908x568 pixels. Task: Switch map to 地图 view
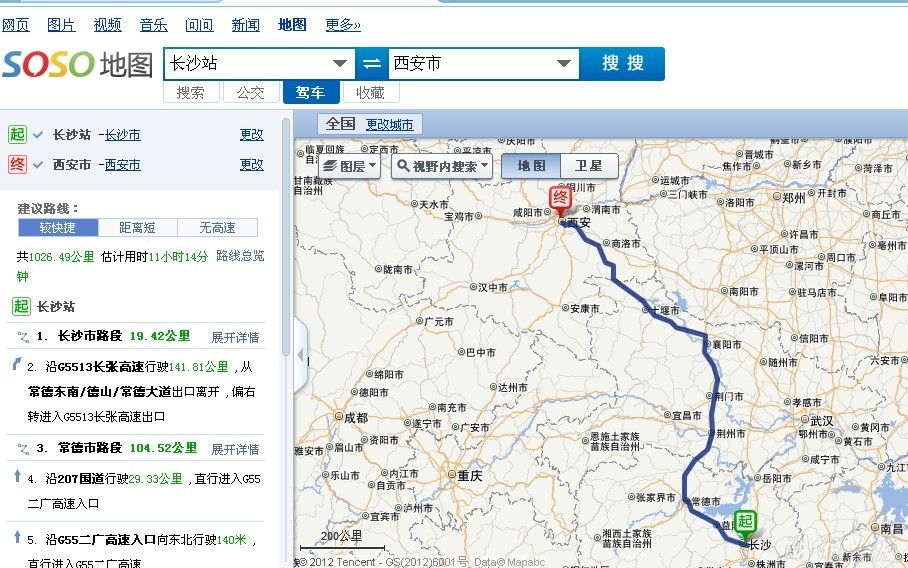click(531, 166)
